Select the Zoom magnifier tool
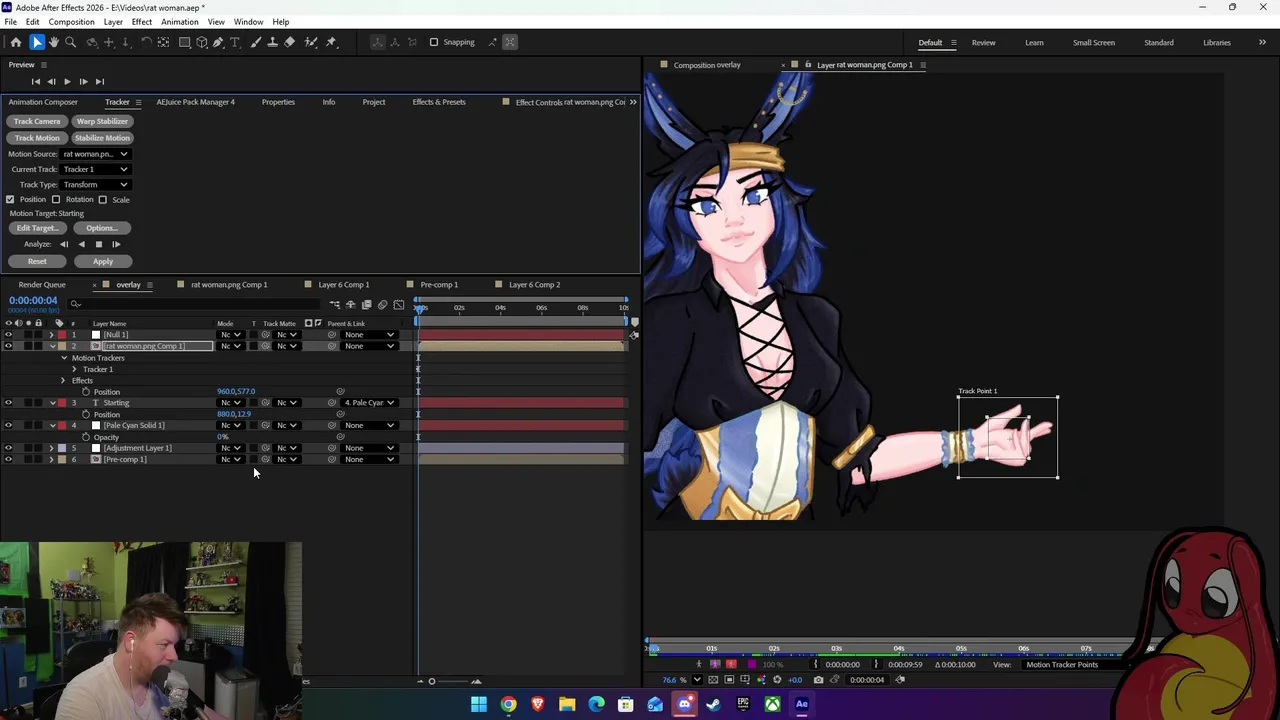 coord(71,42)
